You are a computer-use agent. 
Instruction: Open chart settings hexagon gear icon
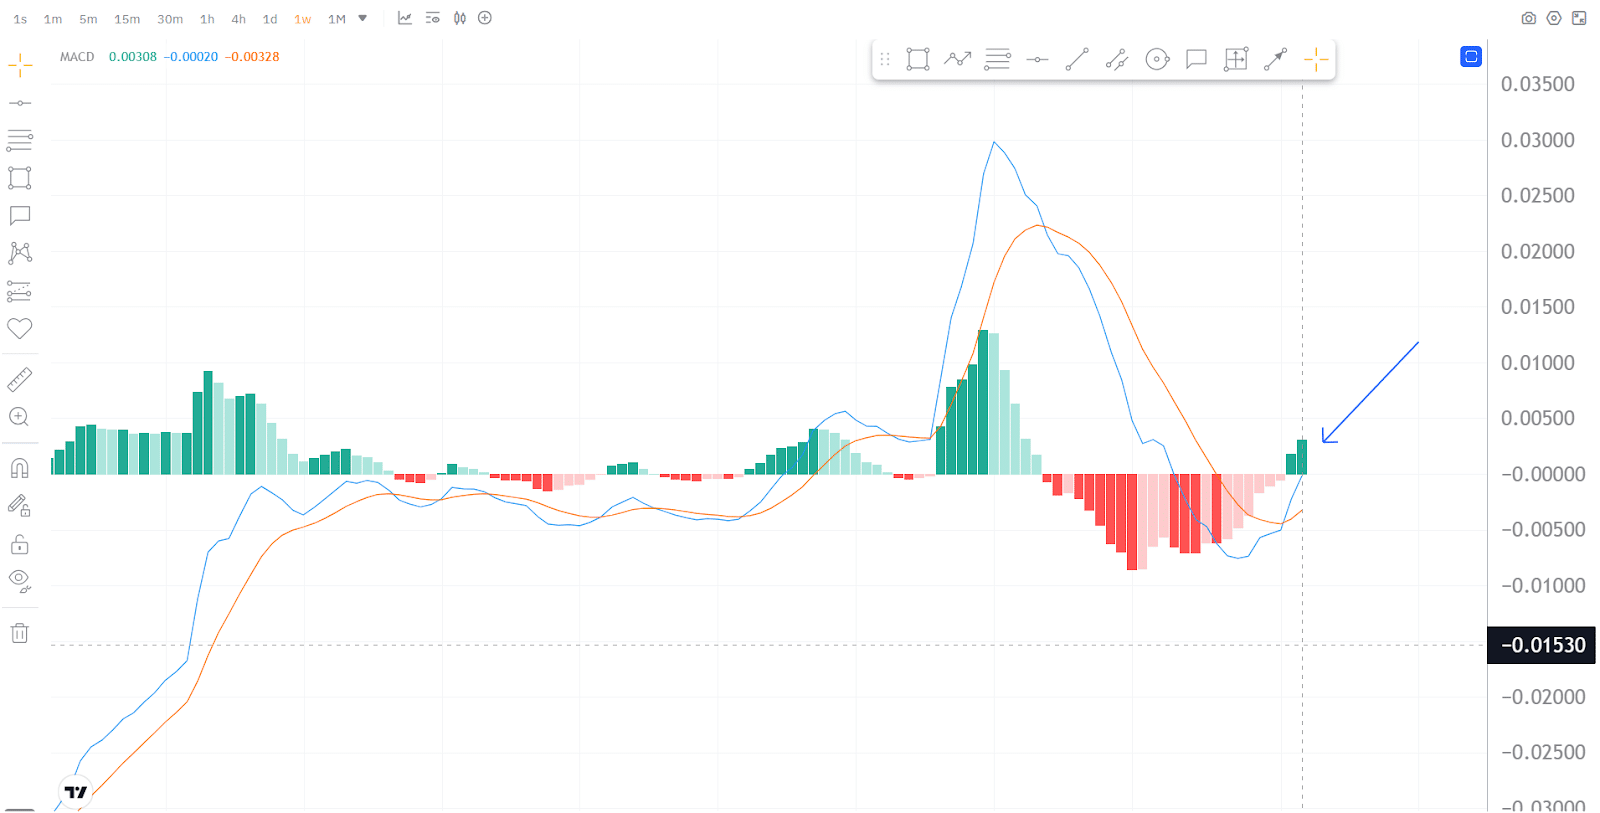click(x=1554, y=18)
